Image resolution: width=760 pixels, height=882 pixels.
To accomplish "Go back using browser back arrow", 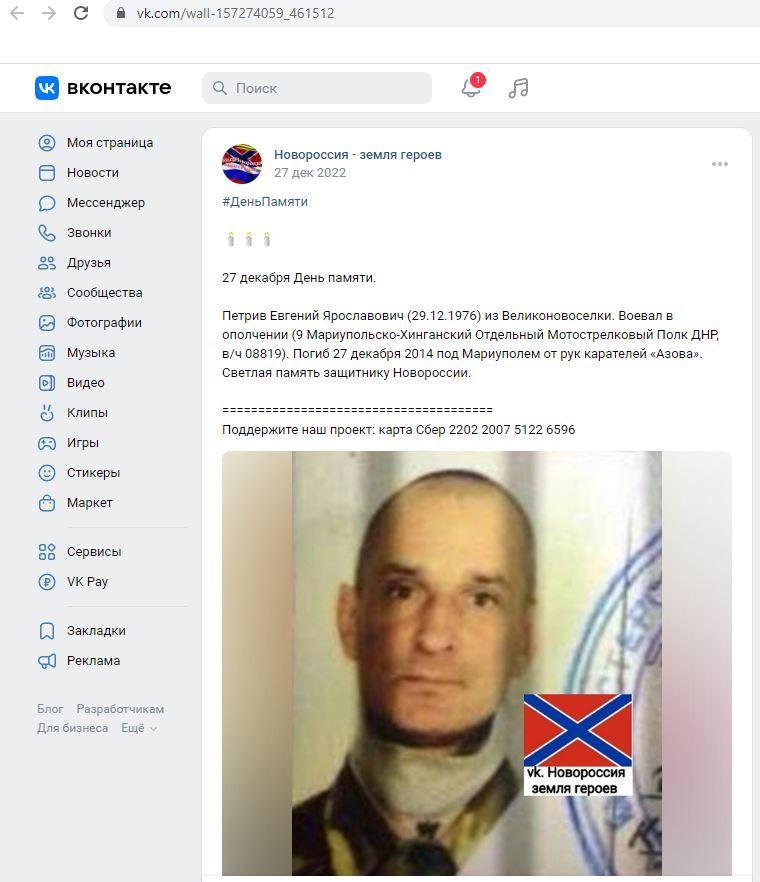I will pyautogui.click(x=17, y=13).
